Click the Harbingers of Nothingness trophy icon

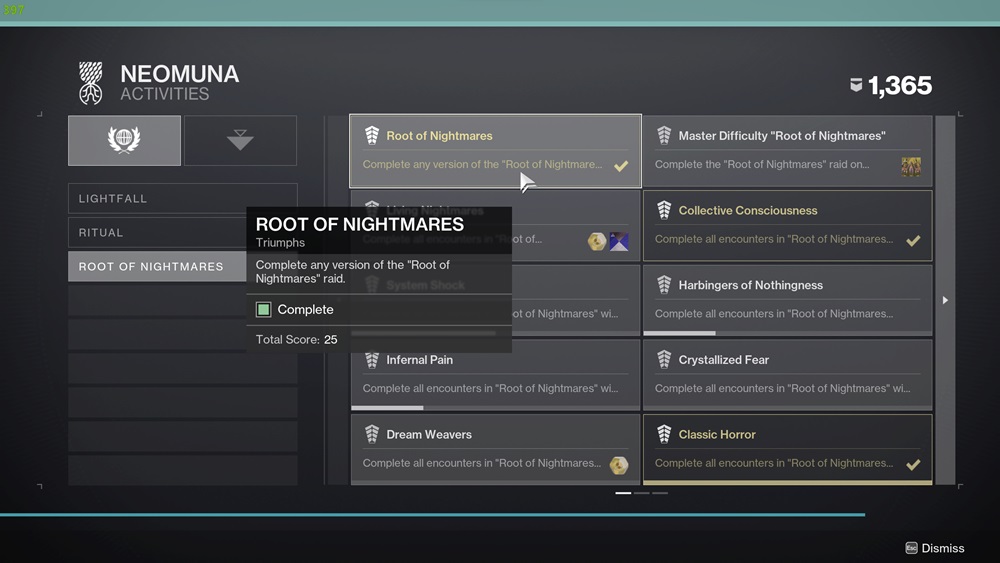(664, 284)
